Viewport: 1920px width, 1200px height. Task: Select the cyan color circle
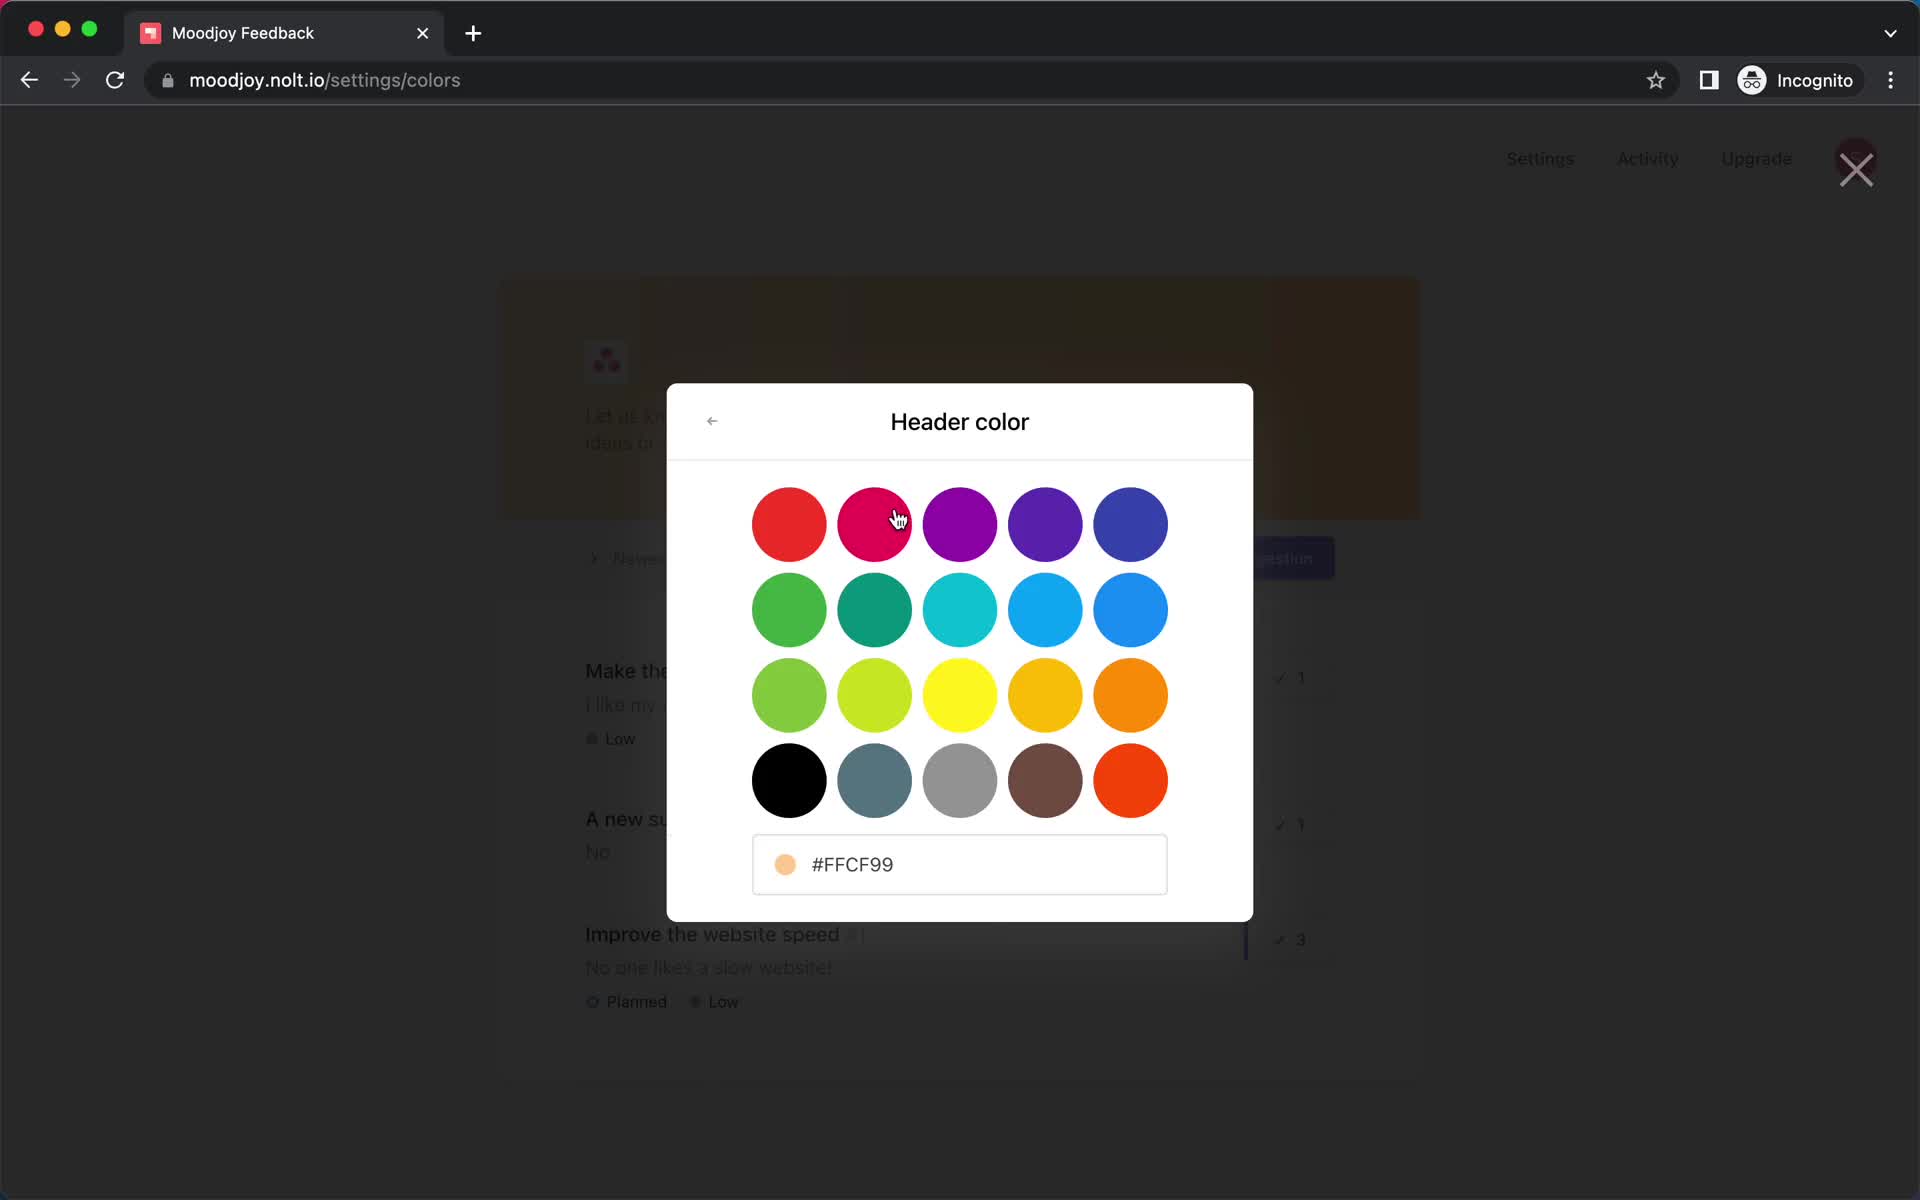click(x=959, y=610)
